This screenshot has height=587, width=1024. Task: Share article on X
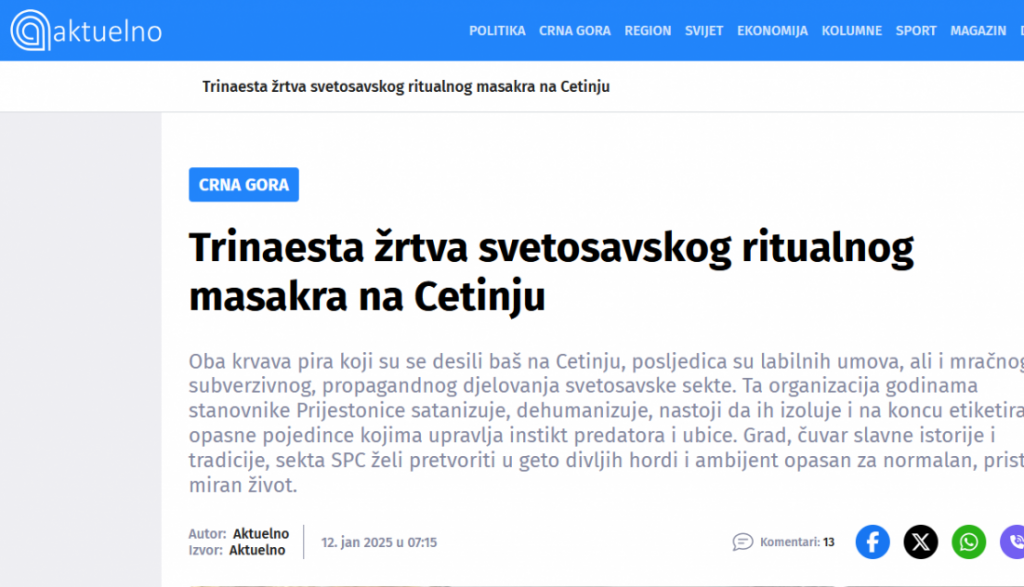pos(921,542)
